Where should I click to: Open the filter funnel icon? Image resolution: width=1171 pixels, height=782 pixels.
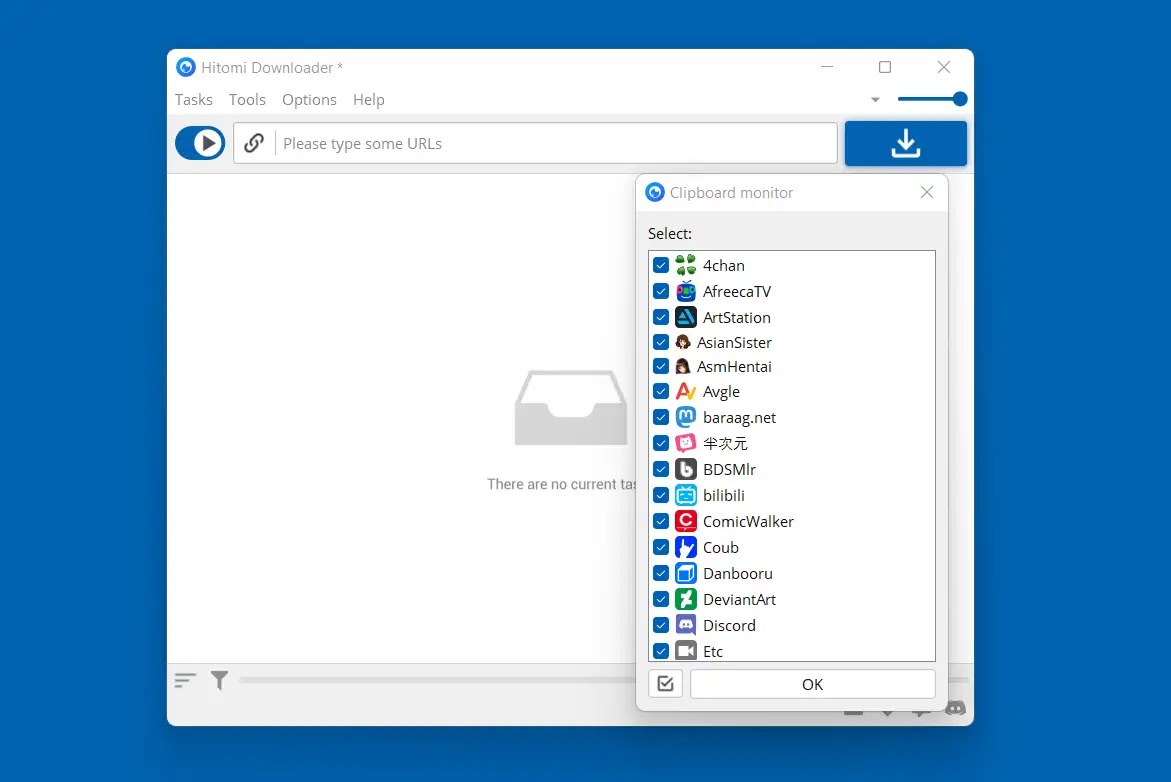pos(219,680)
